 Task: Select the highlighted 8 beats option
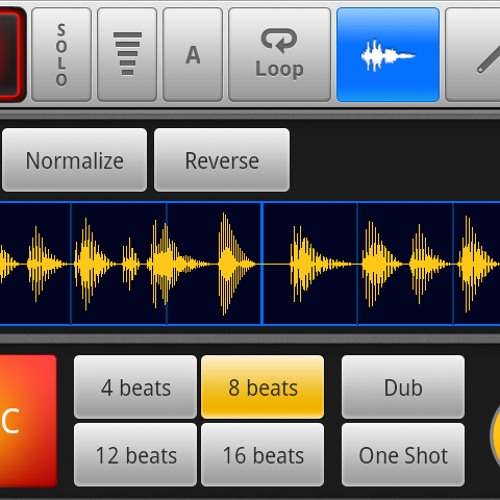pyautogui.click(x=263, y=387)
